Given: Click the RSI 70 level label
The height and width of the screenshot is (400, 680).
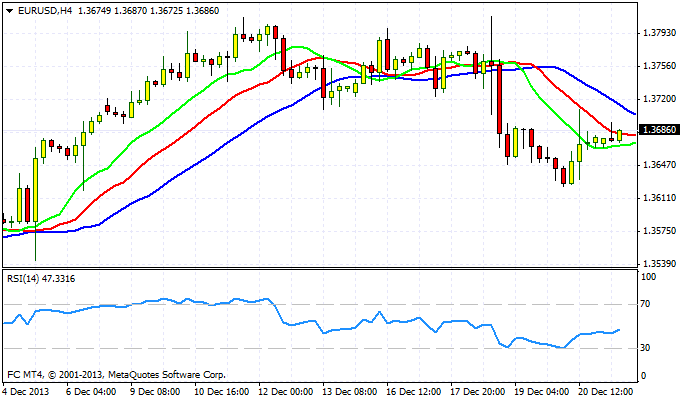Looking at the screenshot, I should click(x=645, y=304).
